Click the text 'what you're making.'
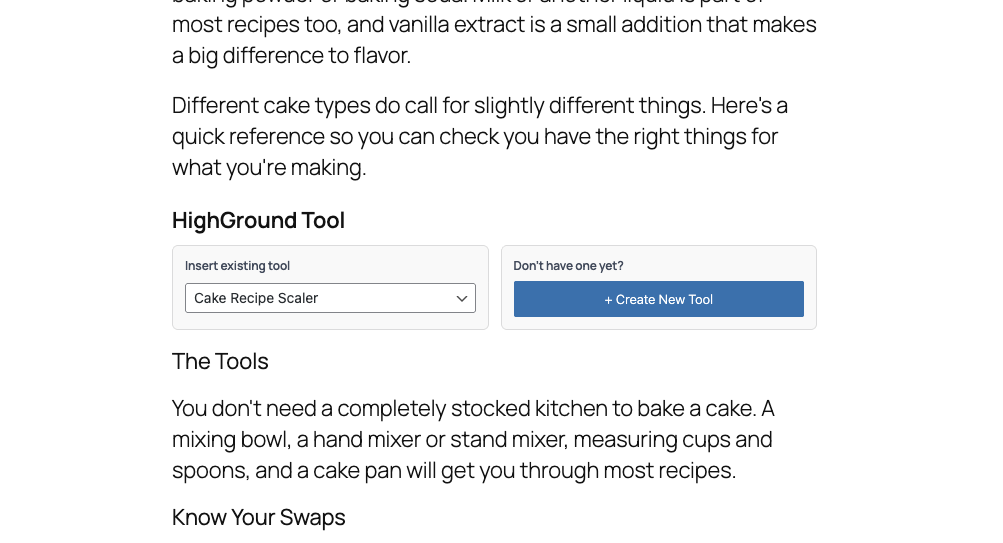The width and height of the screenshot is (1003, 543). (x=269, y=167)
